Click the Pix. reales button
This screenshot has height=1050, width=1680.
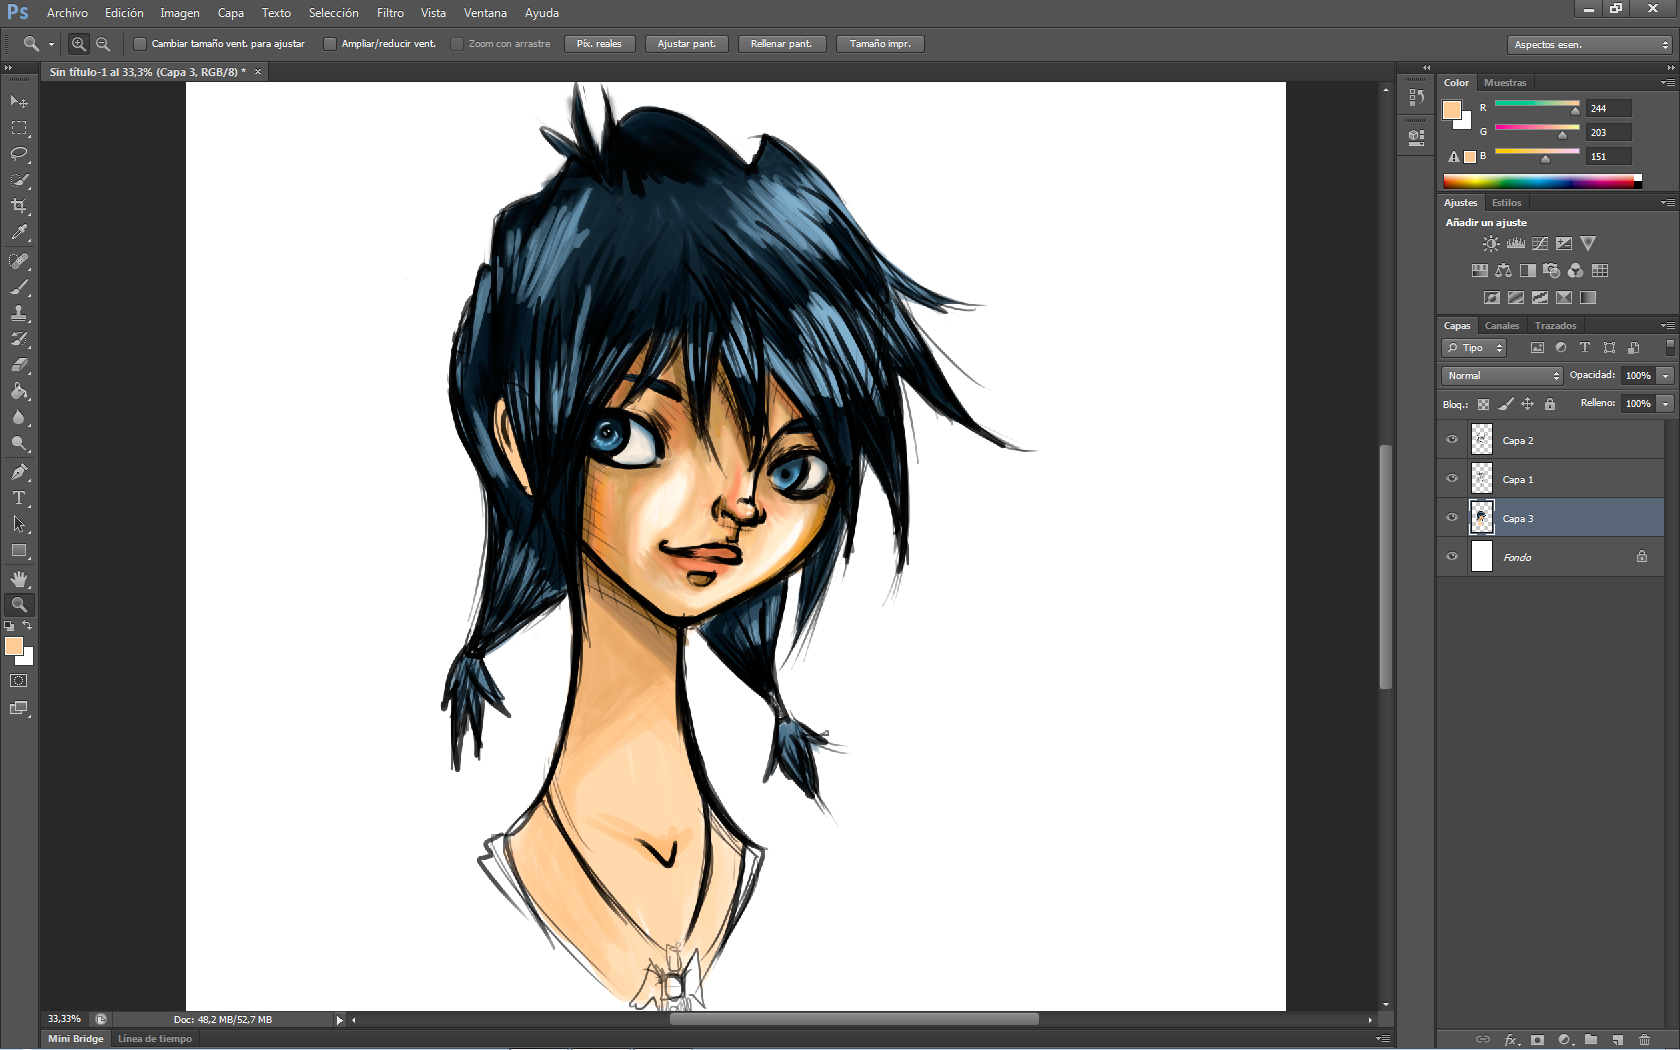click(x=599, y=44)
